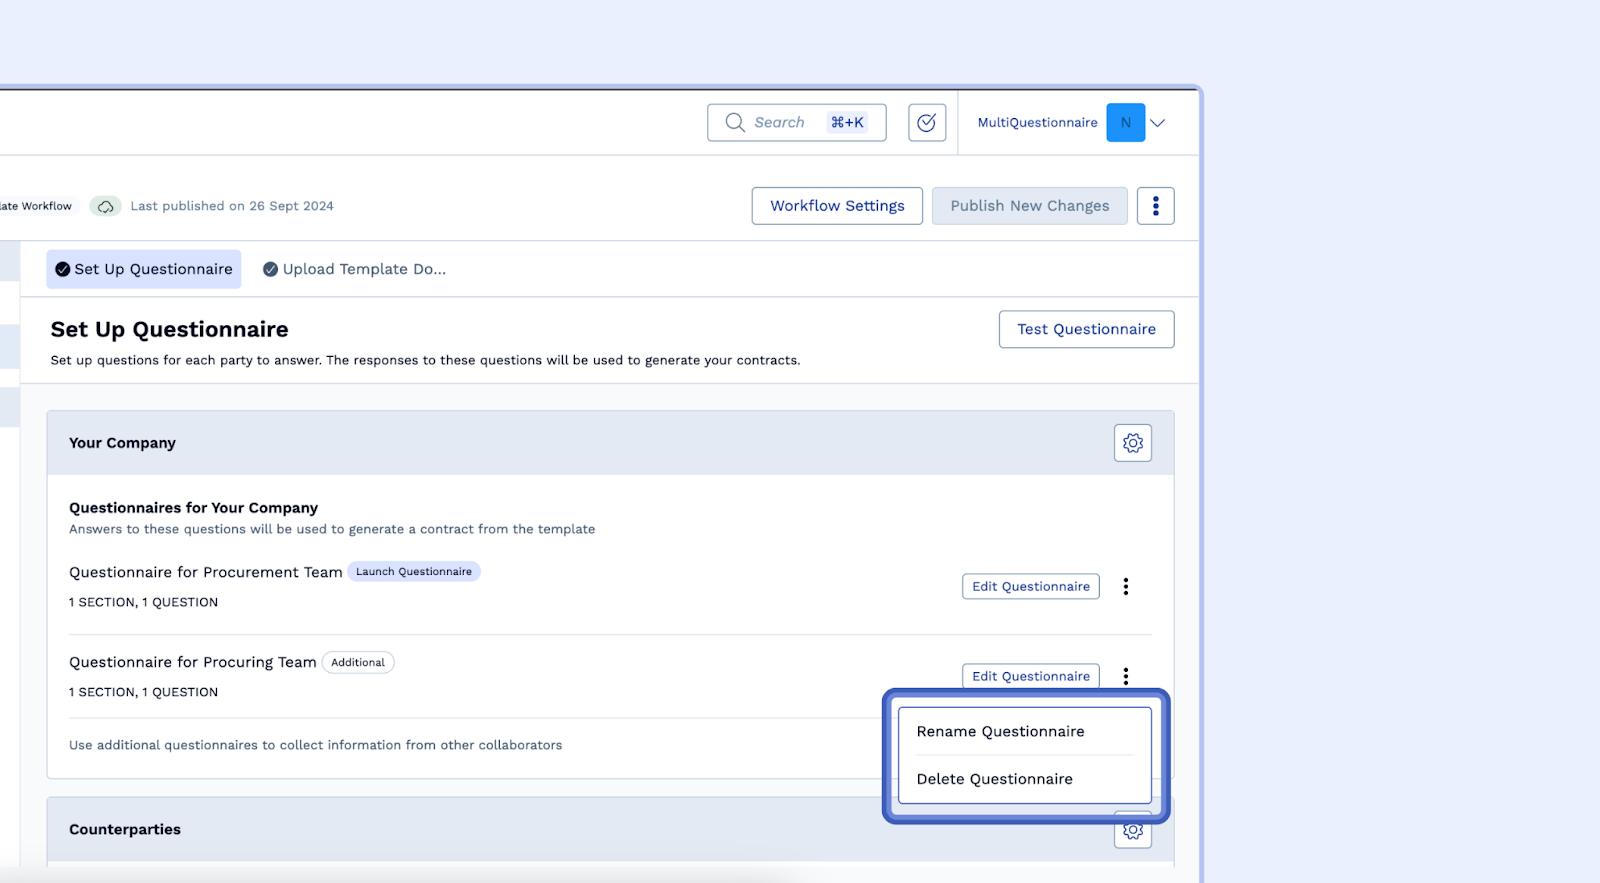Click the task checklist icon near search
Viewport: 1600px width, 883px height.
pyautogui.click(x=926, y=123)
